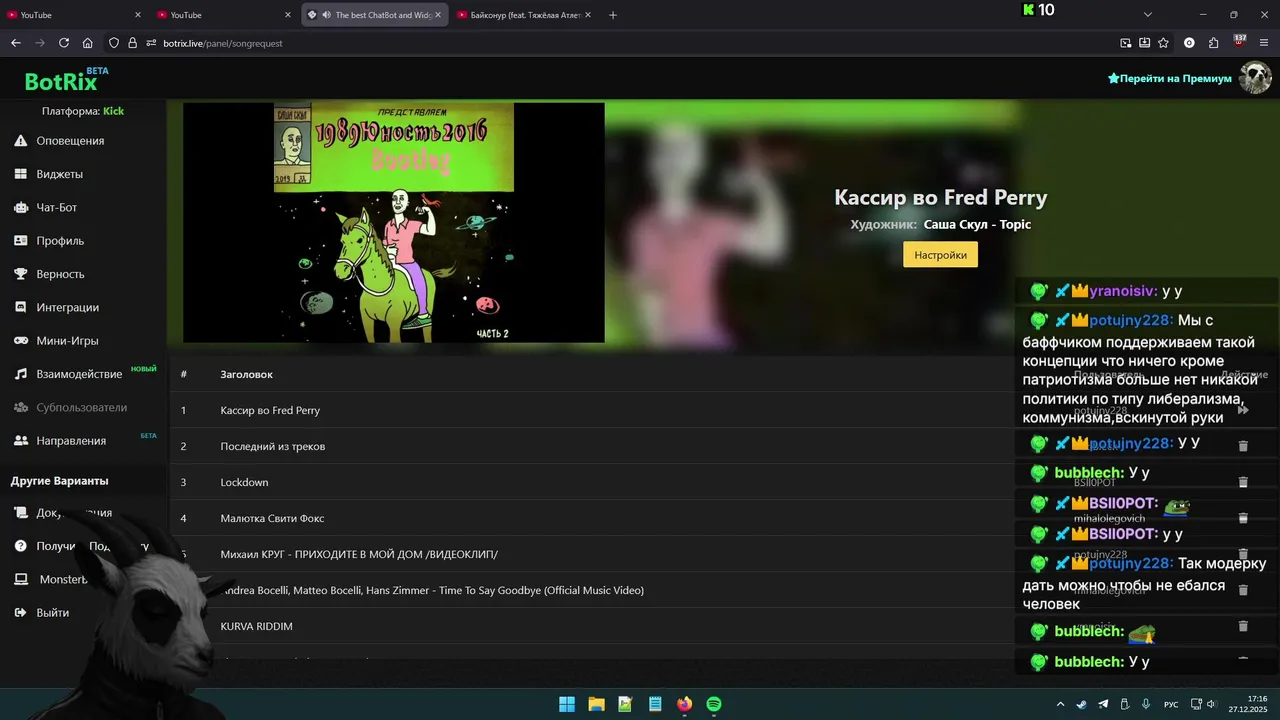The height and width of the screenshot is (720, 1280).
Task: Delete Andrea Bocelli track from queue
Action: (1243, 590)
